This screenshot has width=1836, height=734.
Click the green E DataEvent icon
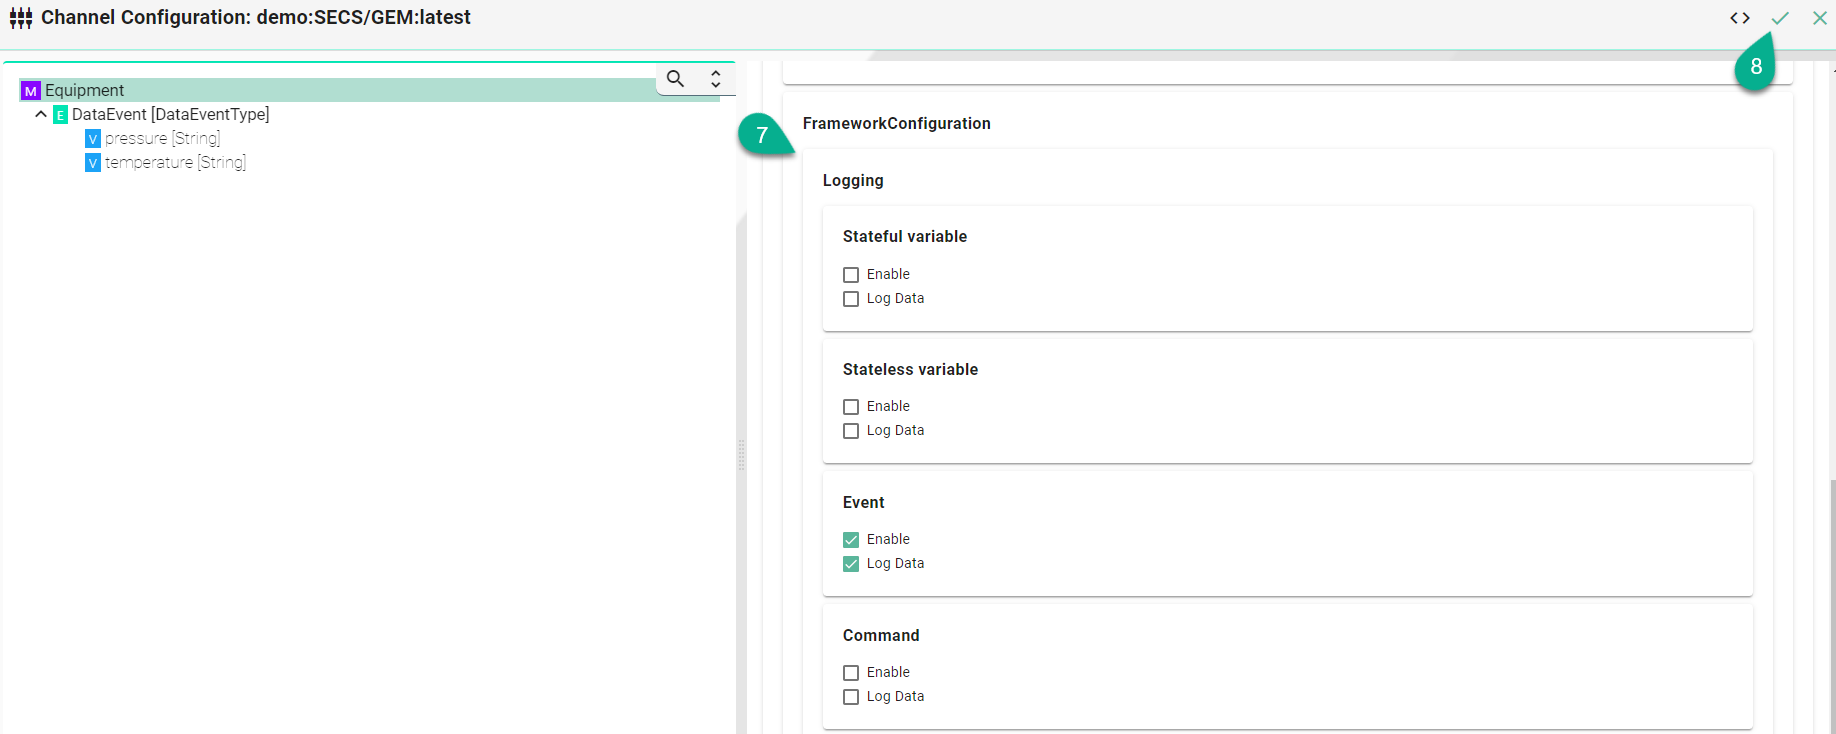tap(60, 115)
